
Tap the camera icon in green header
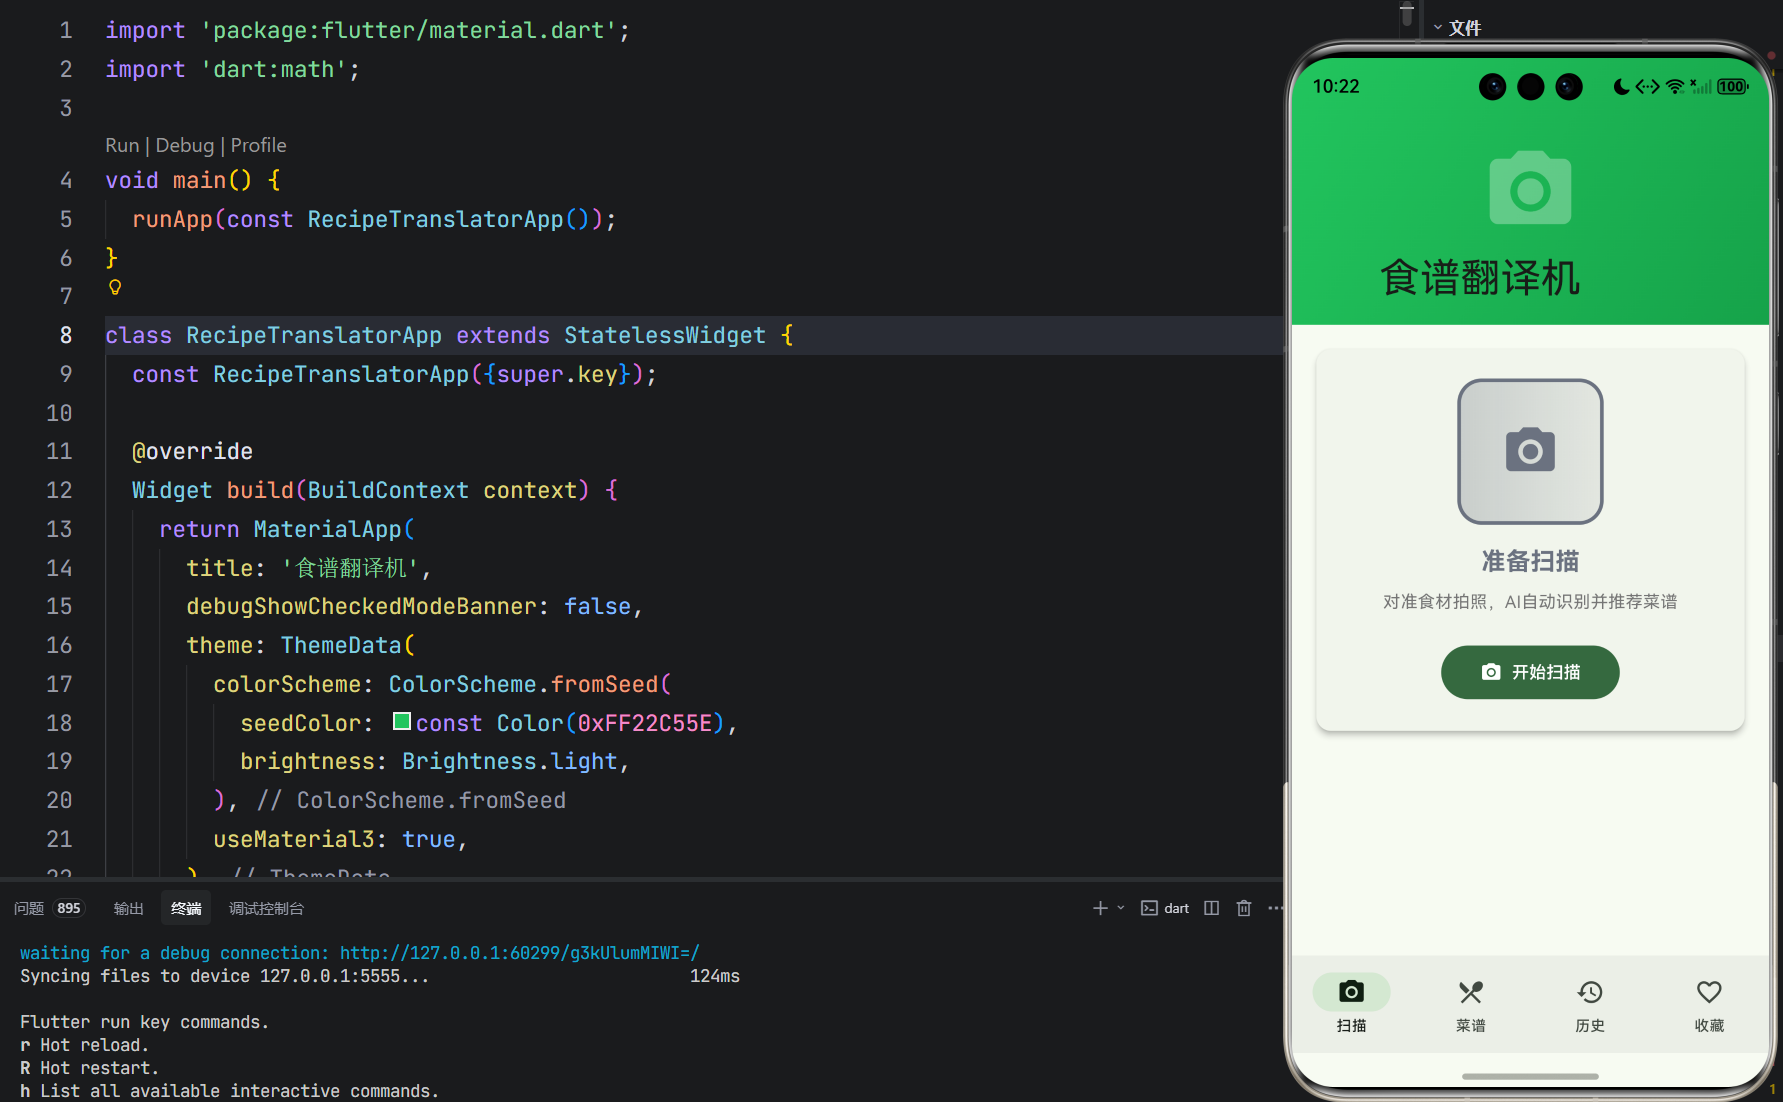pos(1530,188)
